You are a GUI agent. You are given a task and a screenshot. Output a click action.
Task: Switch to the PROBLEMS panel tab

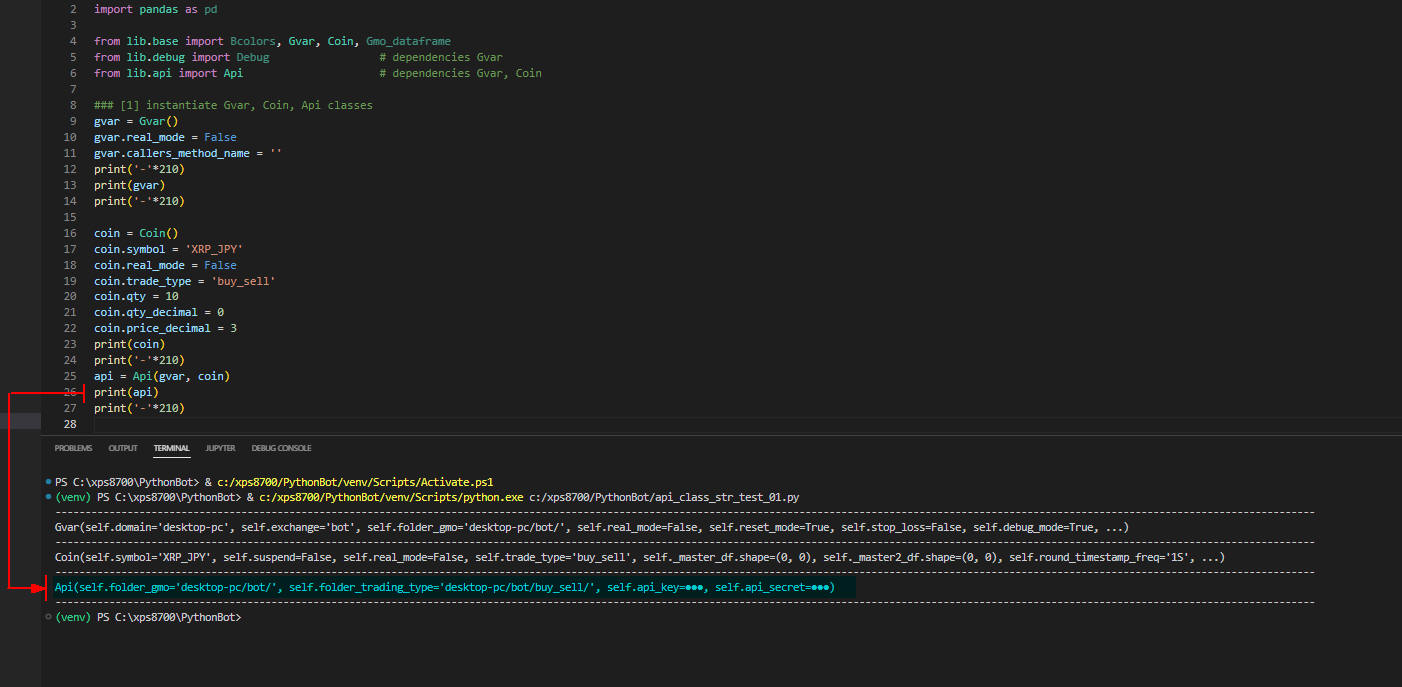[x=73, y=448]
